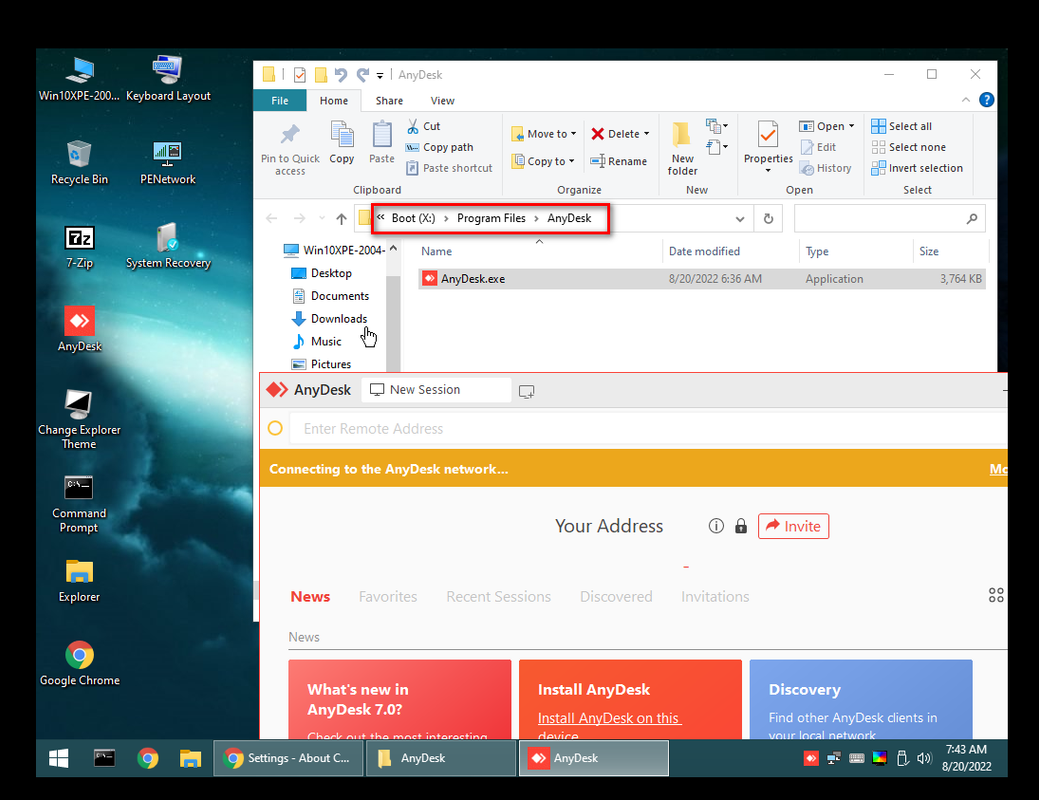1039x800 pixels.
Task: Switch to the View ribbon tab
Action: pos(442,101)
